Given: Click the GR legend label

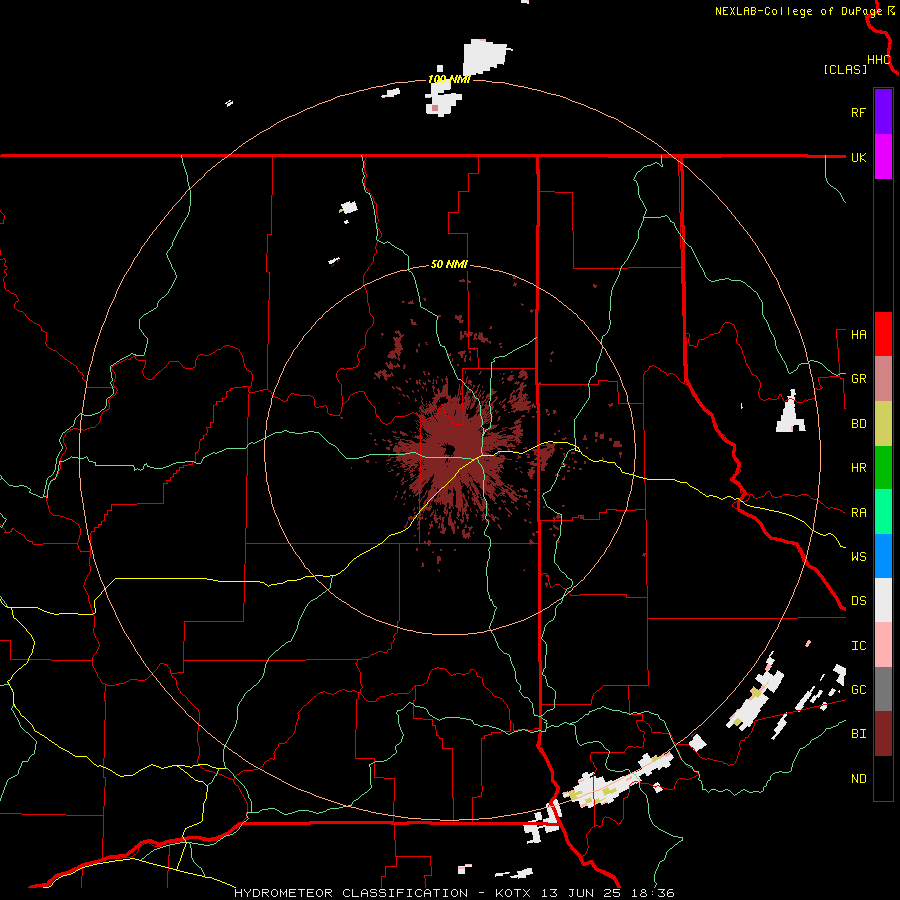Looking at the screenshot, I should point(858,379).
